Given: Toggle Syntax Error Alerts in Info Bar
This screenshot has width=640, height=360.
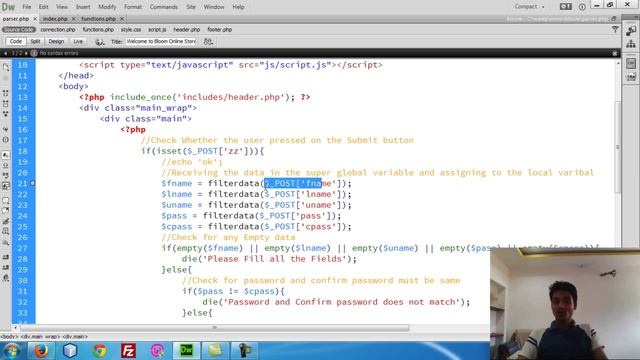Looking at the screenshot, I should coord(6,186).
